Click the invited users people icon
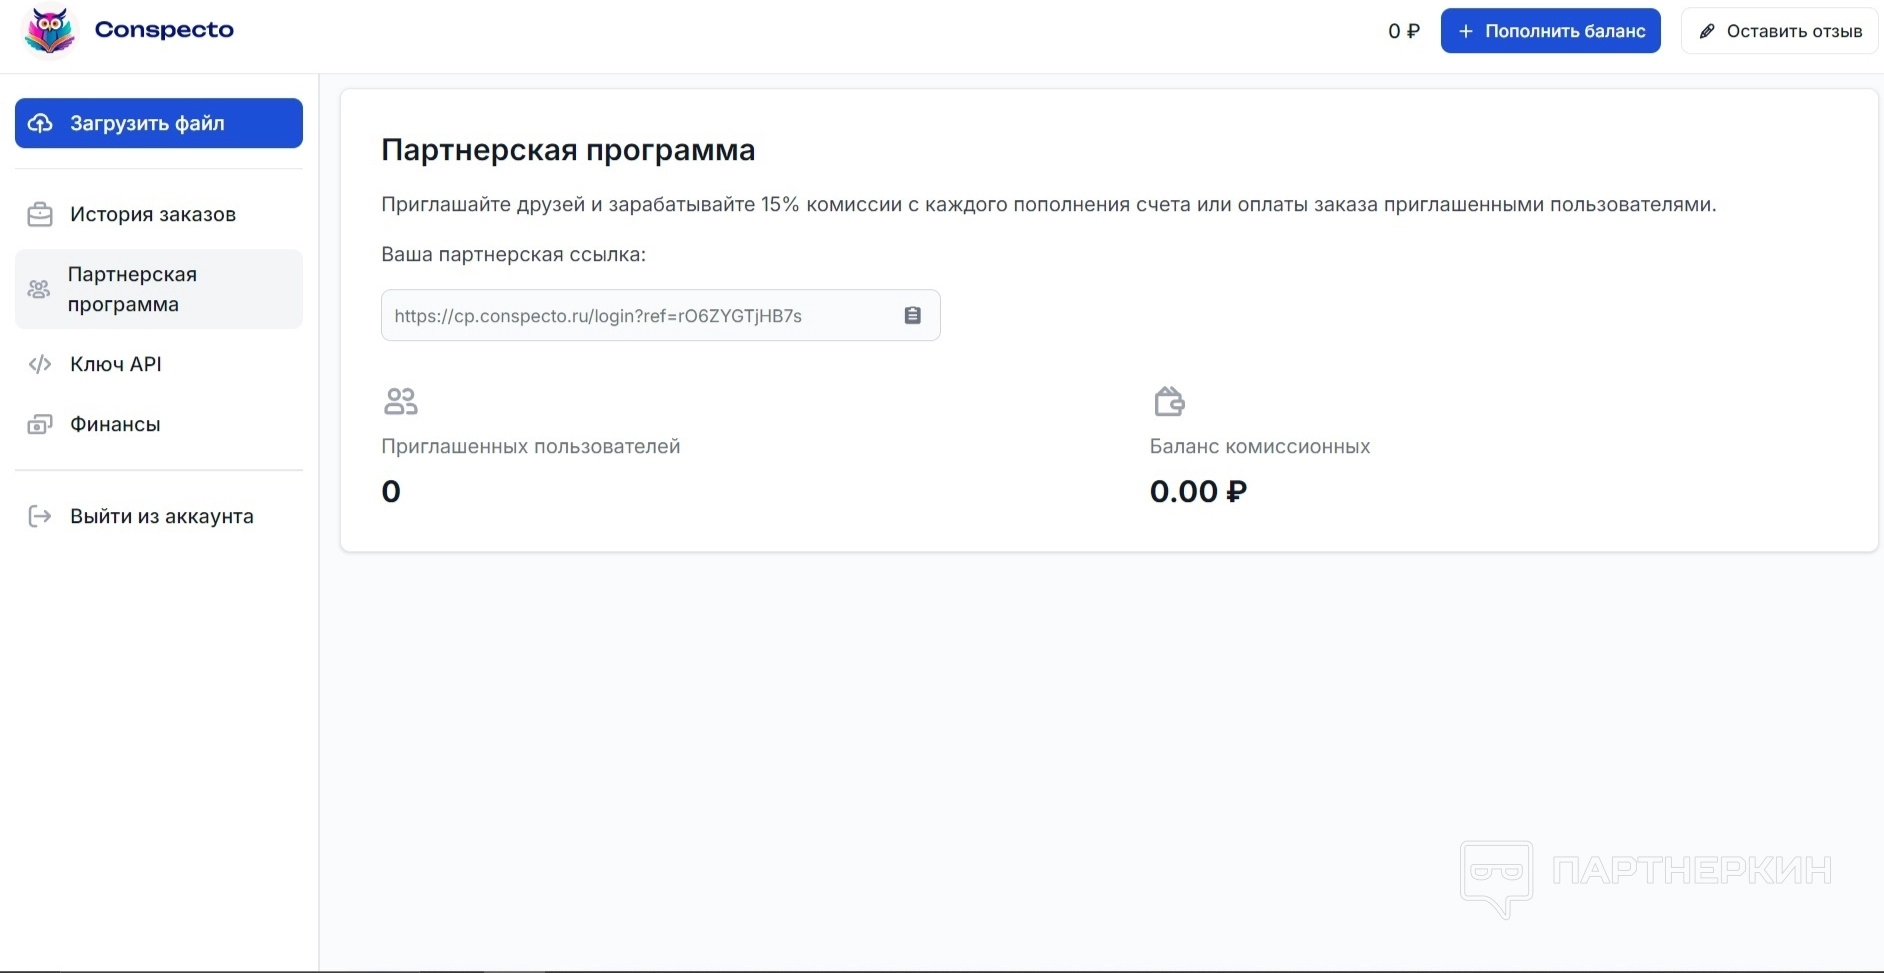 click(x=400, y=401)
